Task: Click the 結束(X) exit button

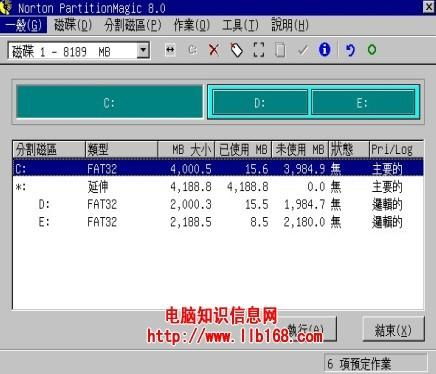Action: 393,329
